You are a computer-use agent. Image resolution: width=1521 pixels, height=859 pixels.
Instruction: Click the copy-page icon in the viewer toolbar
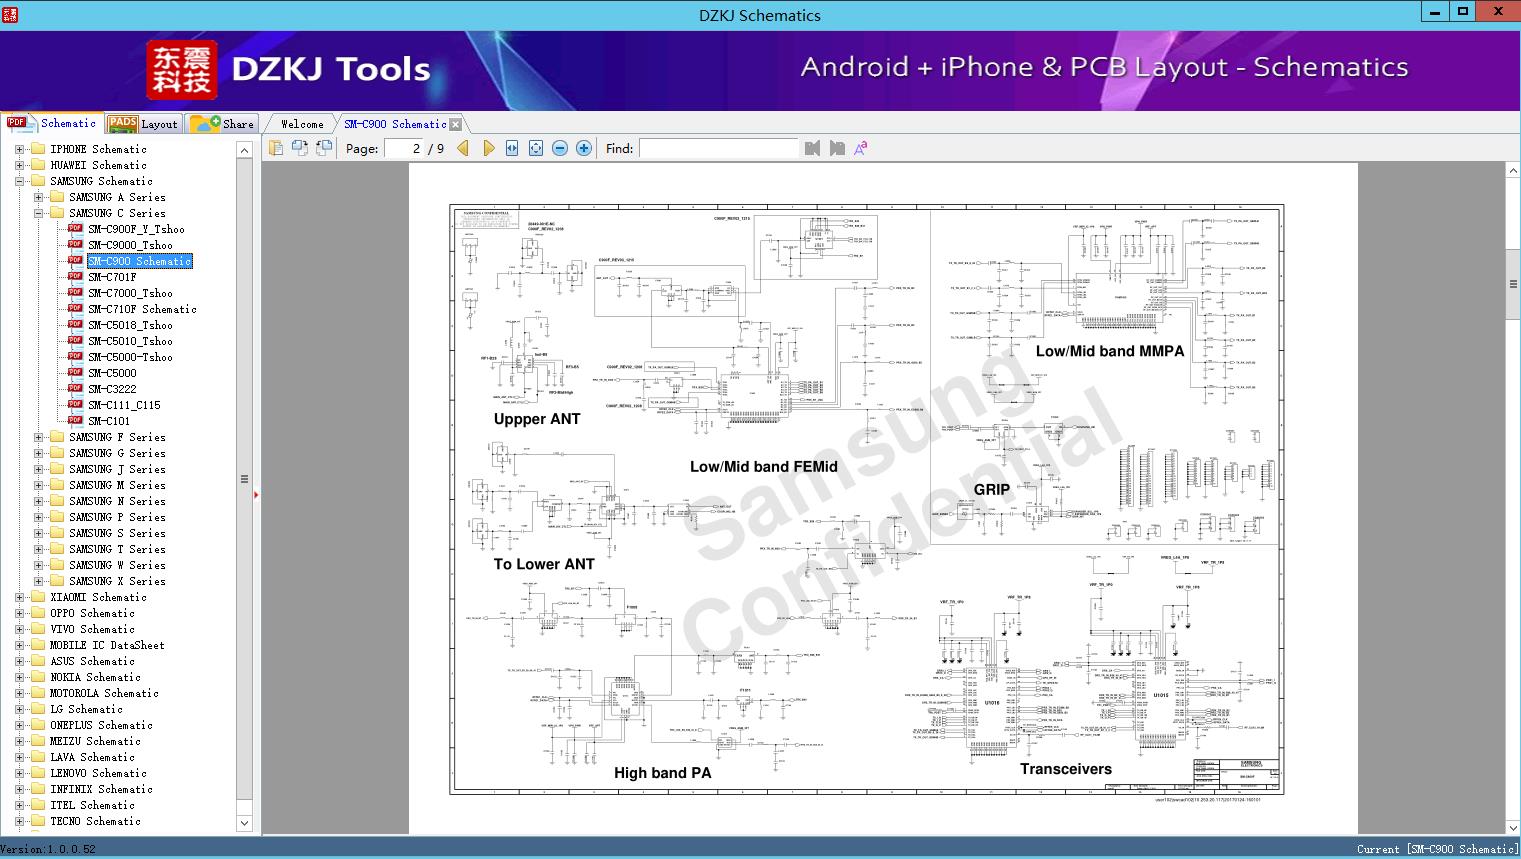(x=276, y=148)
